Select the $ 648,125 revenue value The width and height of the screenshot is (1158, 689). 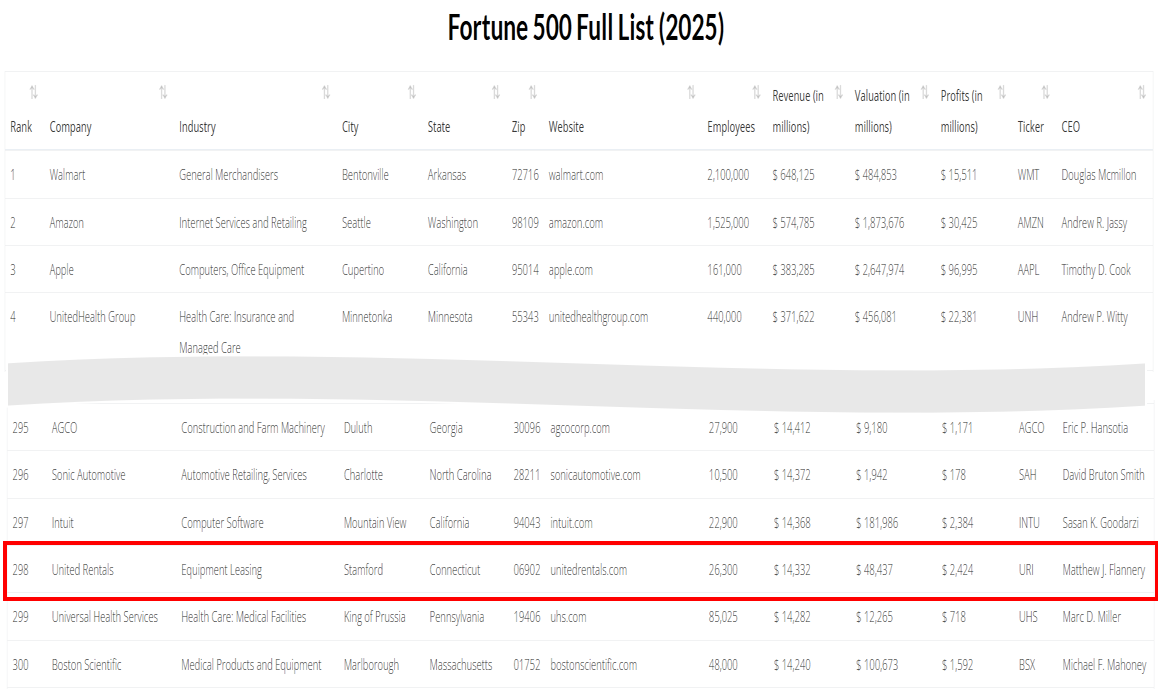pos(793,175)
